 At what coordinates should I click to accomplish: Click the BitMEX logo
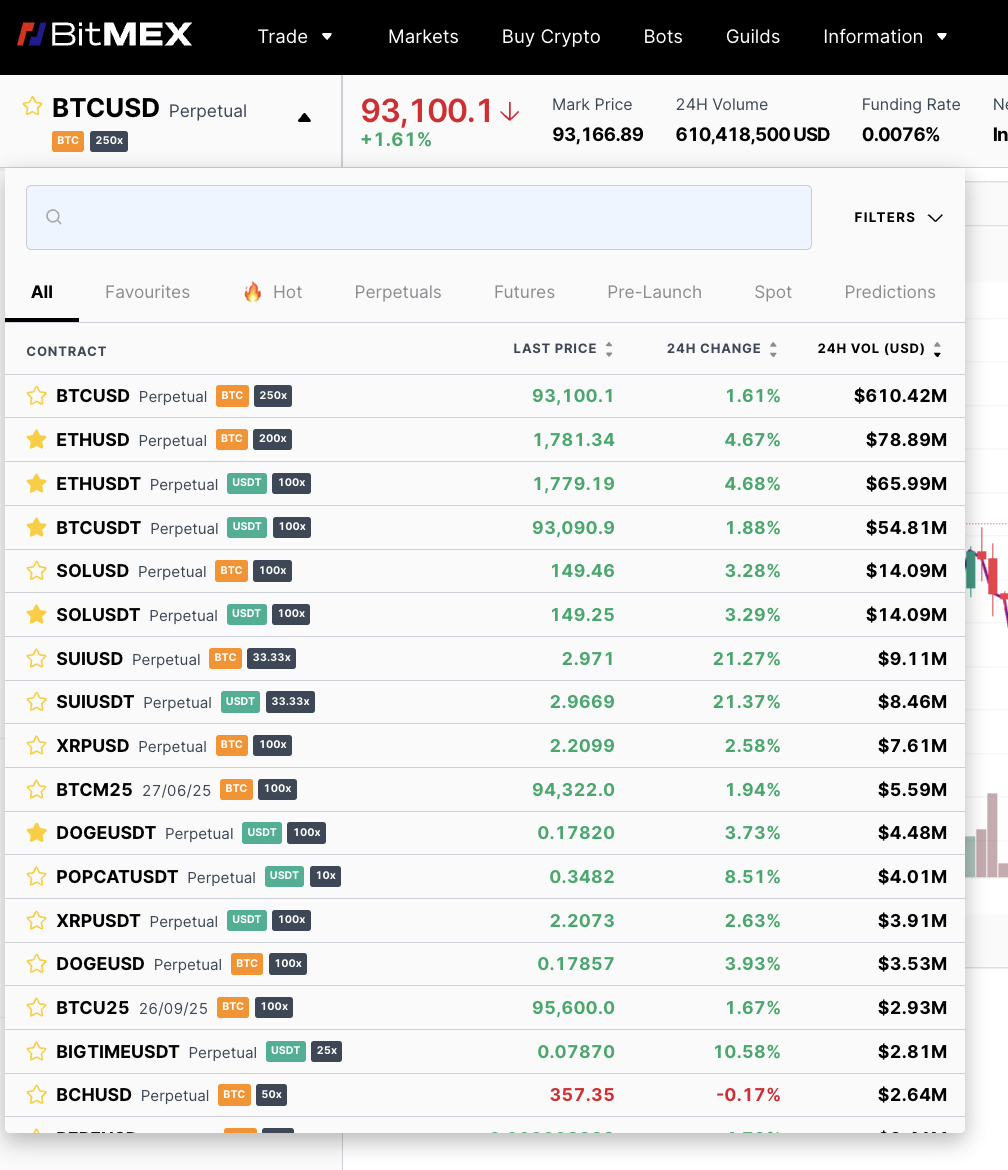tap(104, 34)
